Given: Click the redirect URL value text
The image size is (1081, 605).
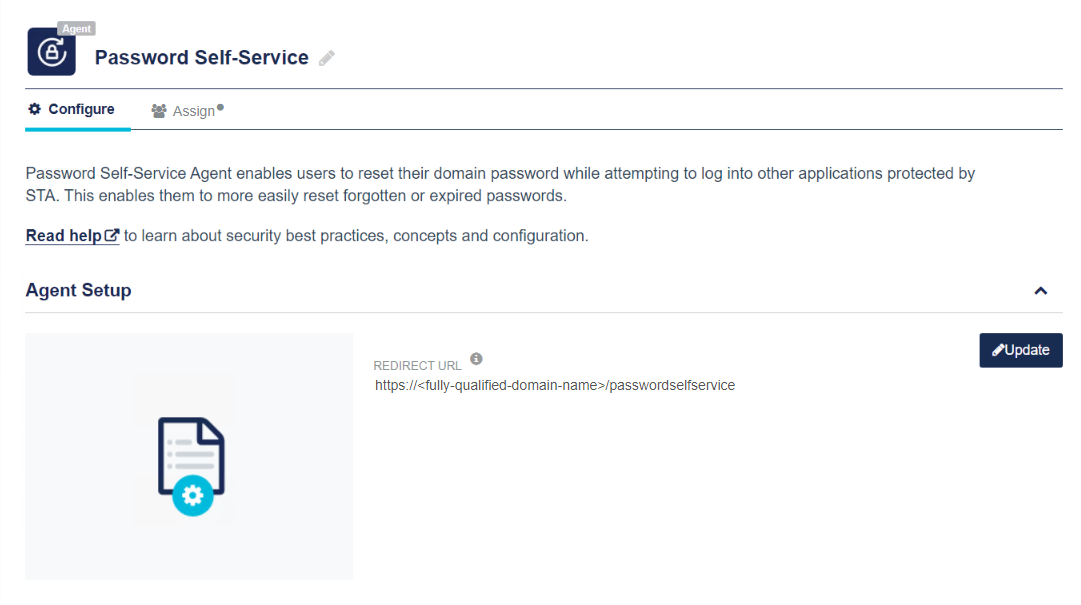Looking at the screenshot, I should pos(555,385).
